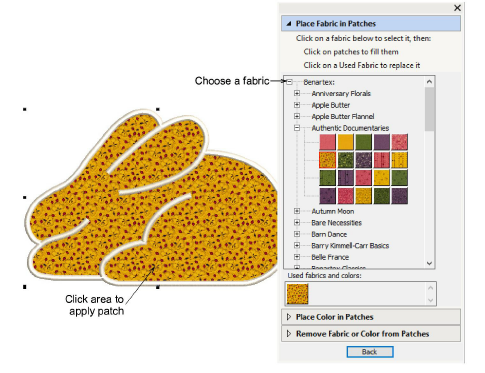The height and width of the screenshot is (373, 485).
Task: Select the Belle France tree item
Action: (330, 257)
